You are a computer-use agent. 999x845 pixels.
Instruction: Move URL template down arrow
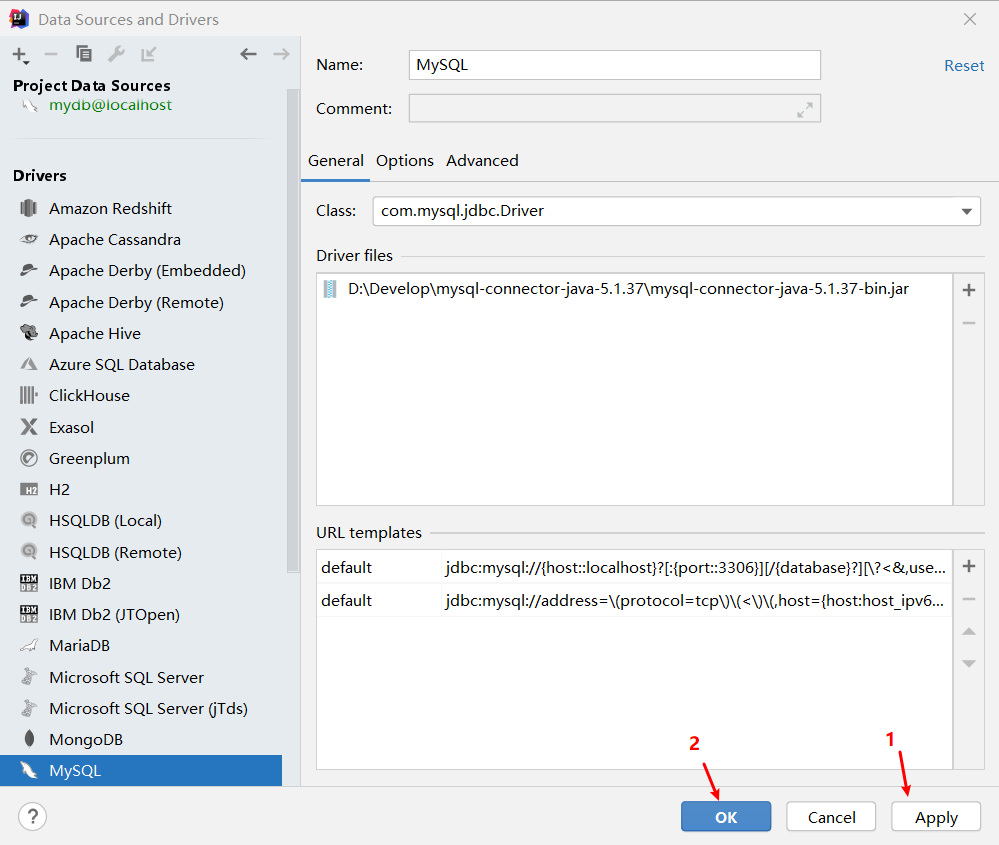968,663
